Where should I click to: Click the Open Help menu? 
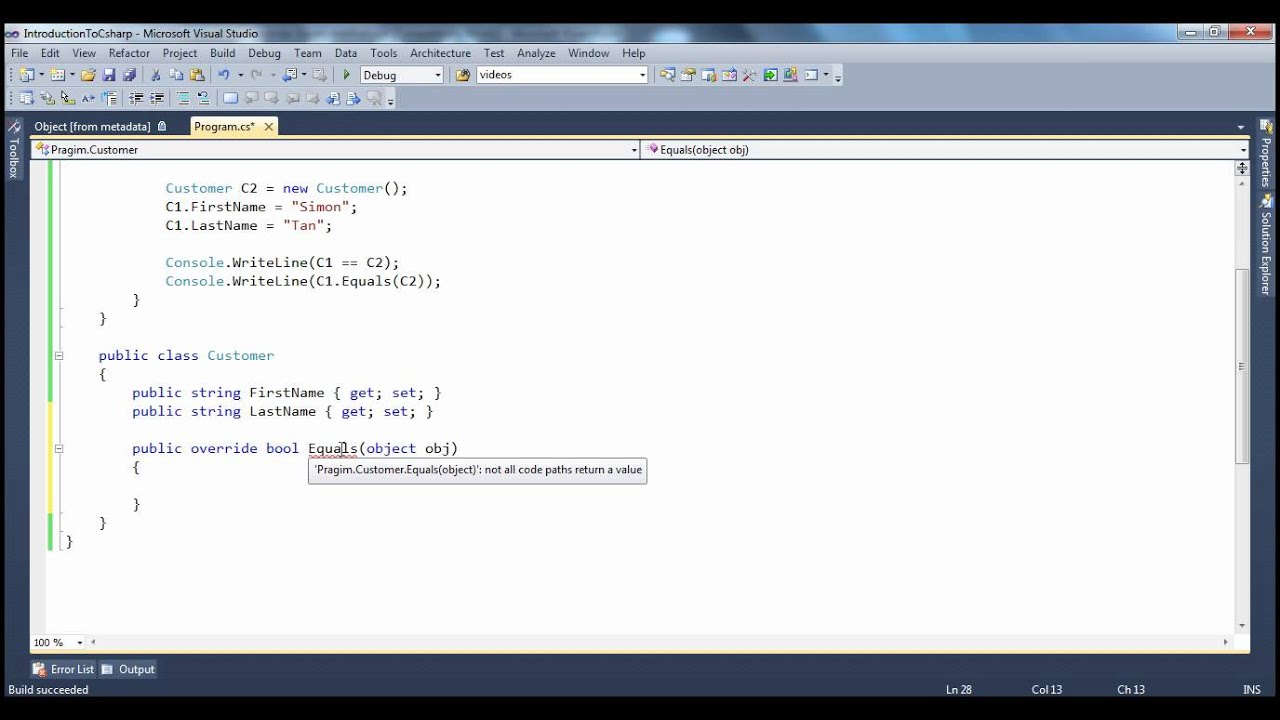633,53
